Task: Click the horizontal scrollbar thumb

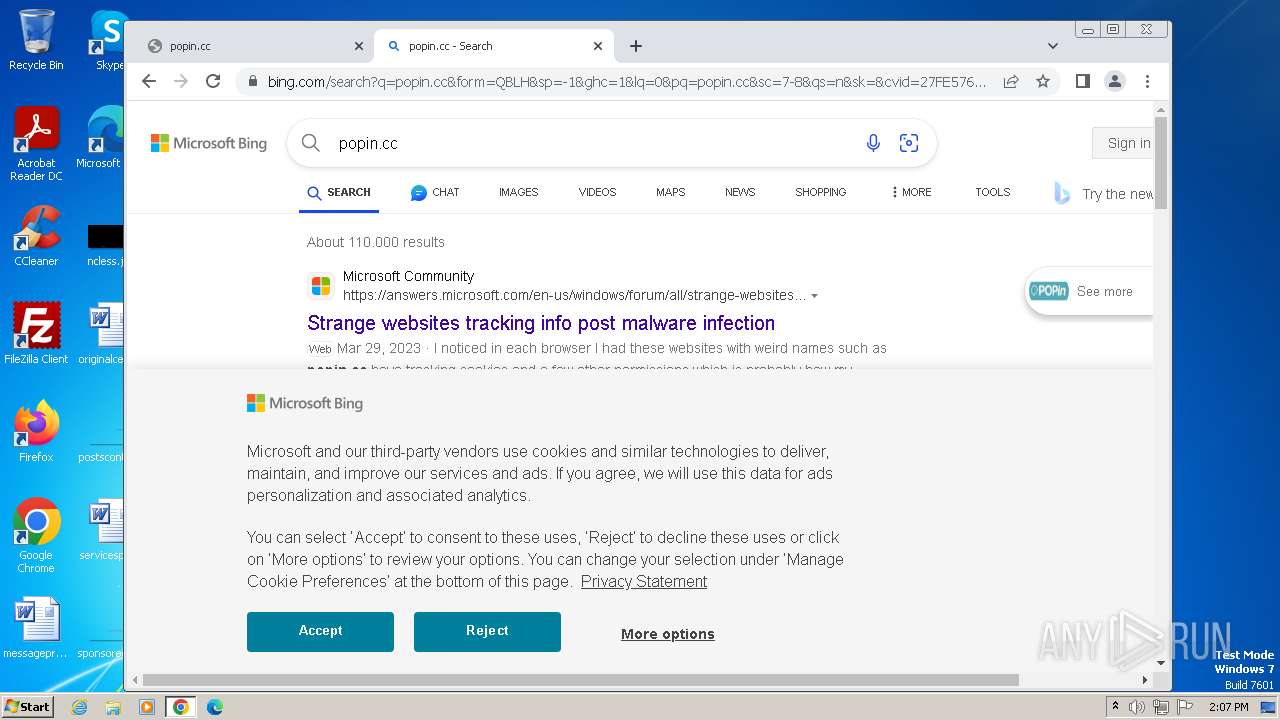Action: [581, 680]
